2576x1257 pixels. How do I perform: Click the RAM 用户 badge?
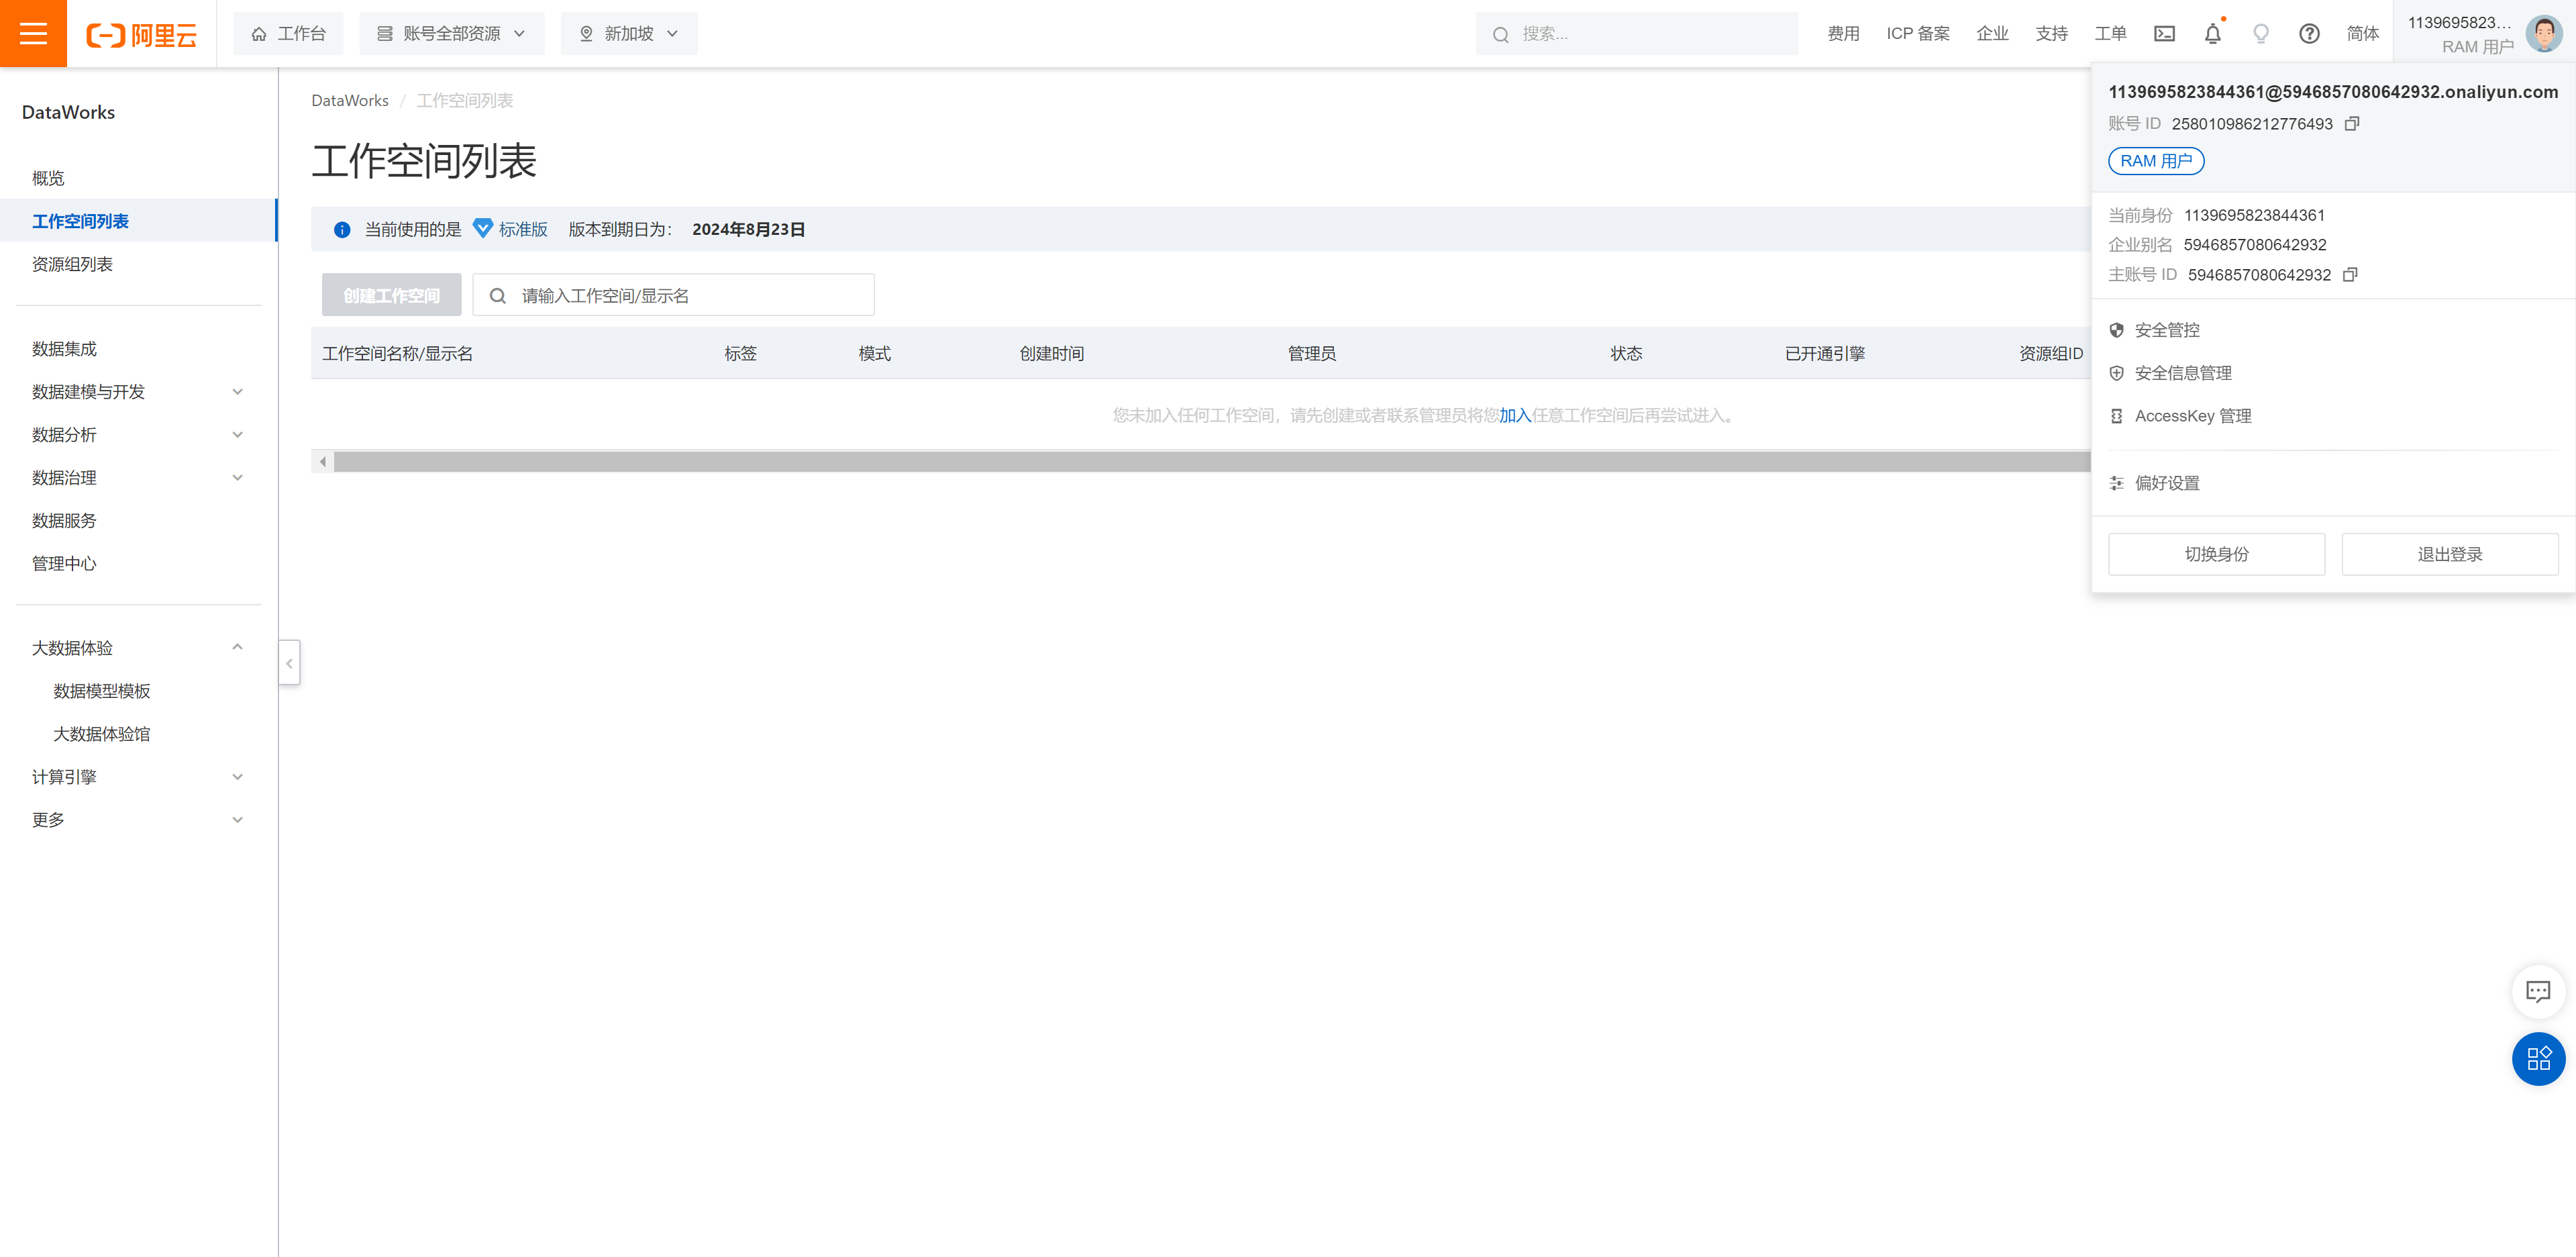pos(2155,161)
